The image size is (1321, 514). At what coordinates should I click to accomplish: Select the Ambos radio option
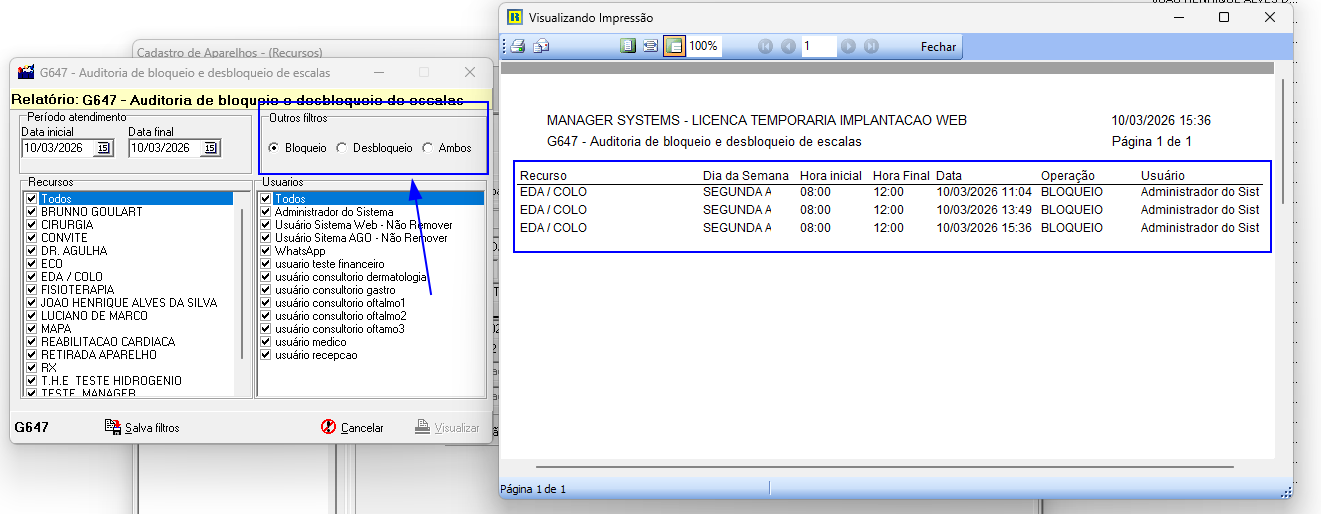point(428,148)
